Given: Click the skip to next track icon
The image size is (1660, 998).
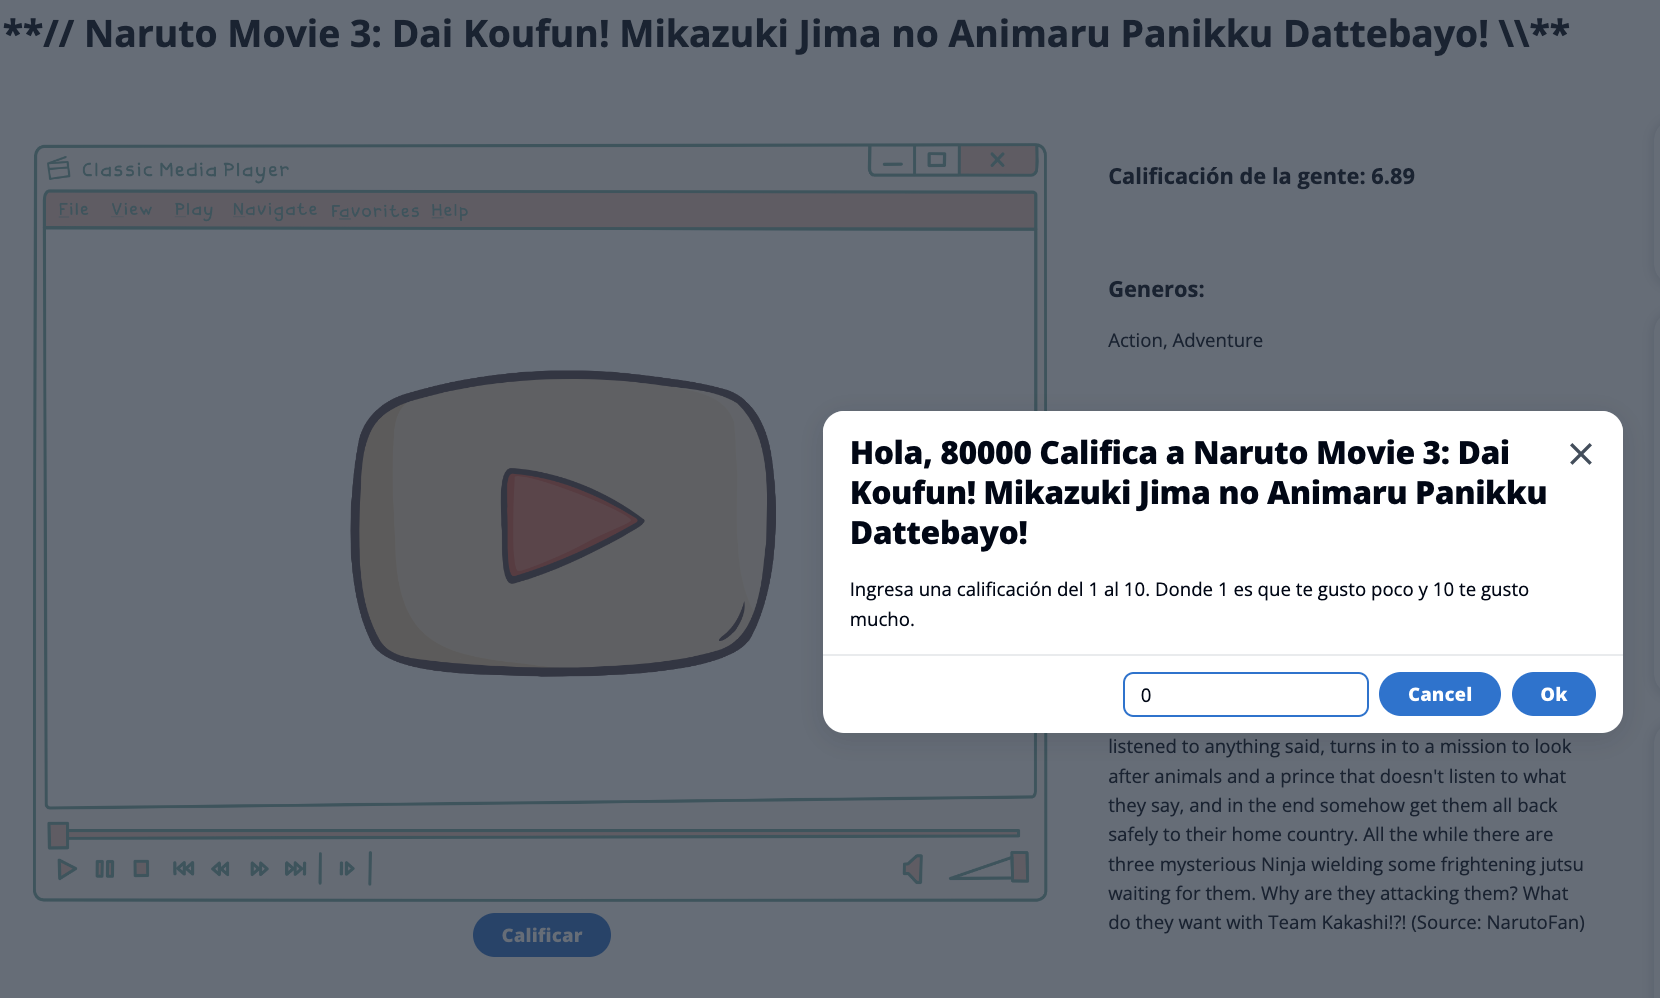Looking at the screenshot, I should click(x=295, y=869).
